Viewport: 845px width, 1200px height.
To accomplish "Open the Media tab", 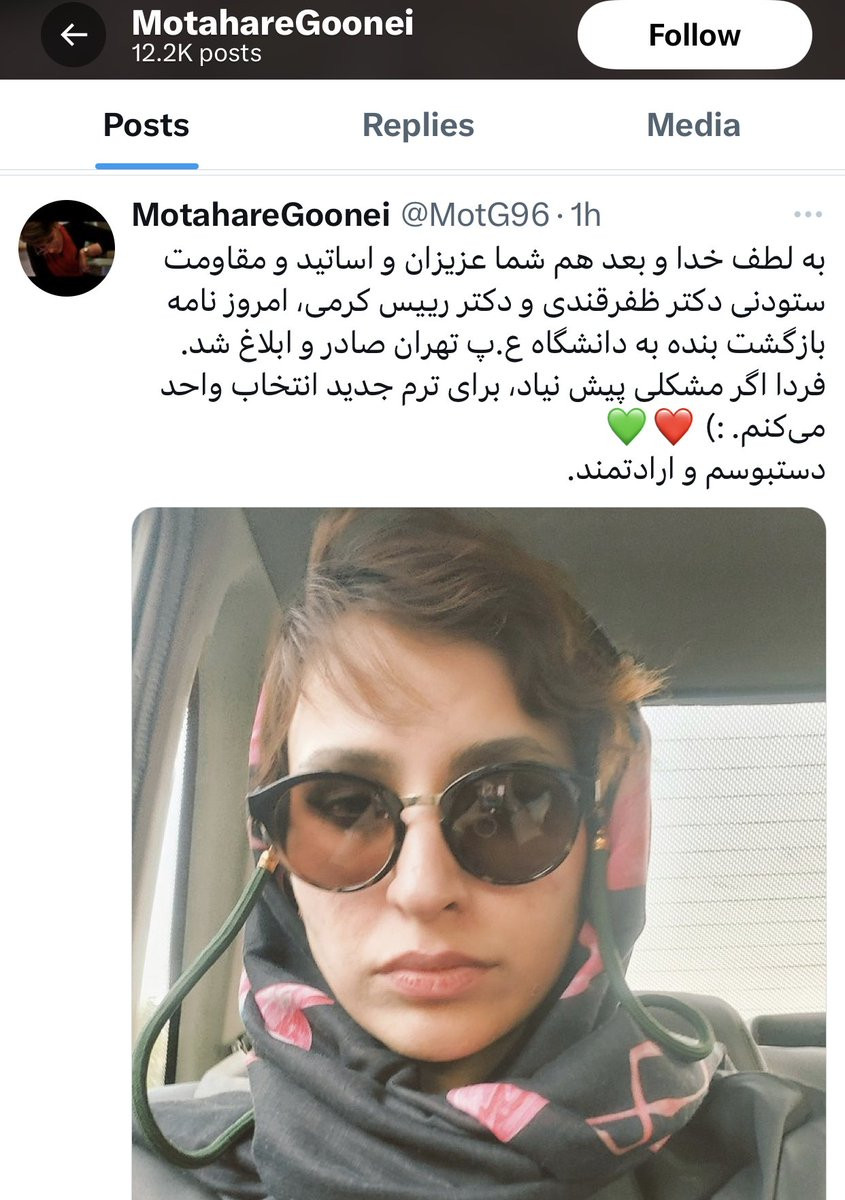I will tap(693, 125).
